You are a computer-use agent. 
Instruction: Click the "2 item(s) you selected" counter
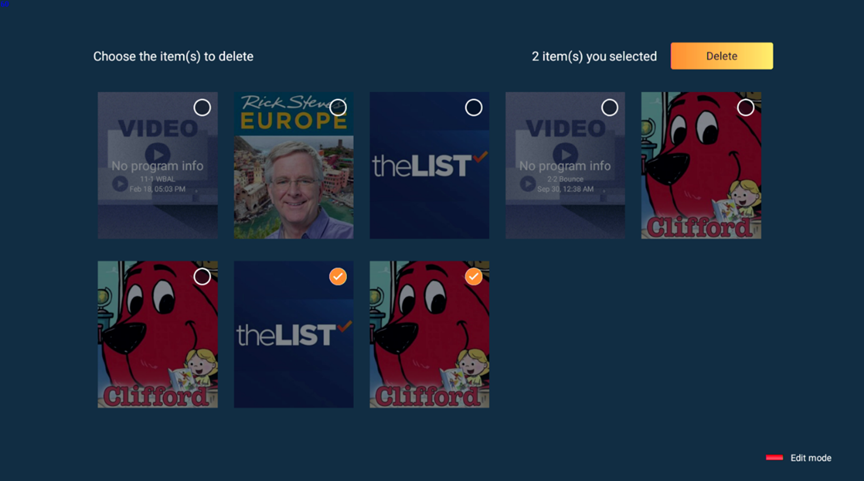pos(594,56)
